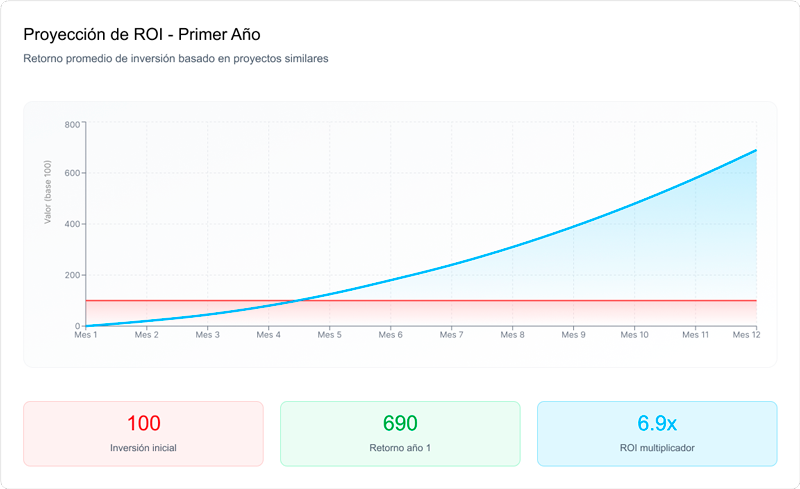Viewport: 800px width, 489px height.
Task: Click the 'Mes 6' x-axis label
Action: pos(391,335)
